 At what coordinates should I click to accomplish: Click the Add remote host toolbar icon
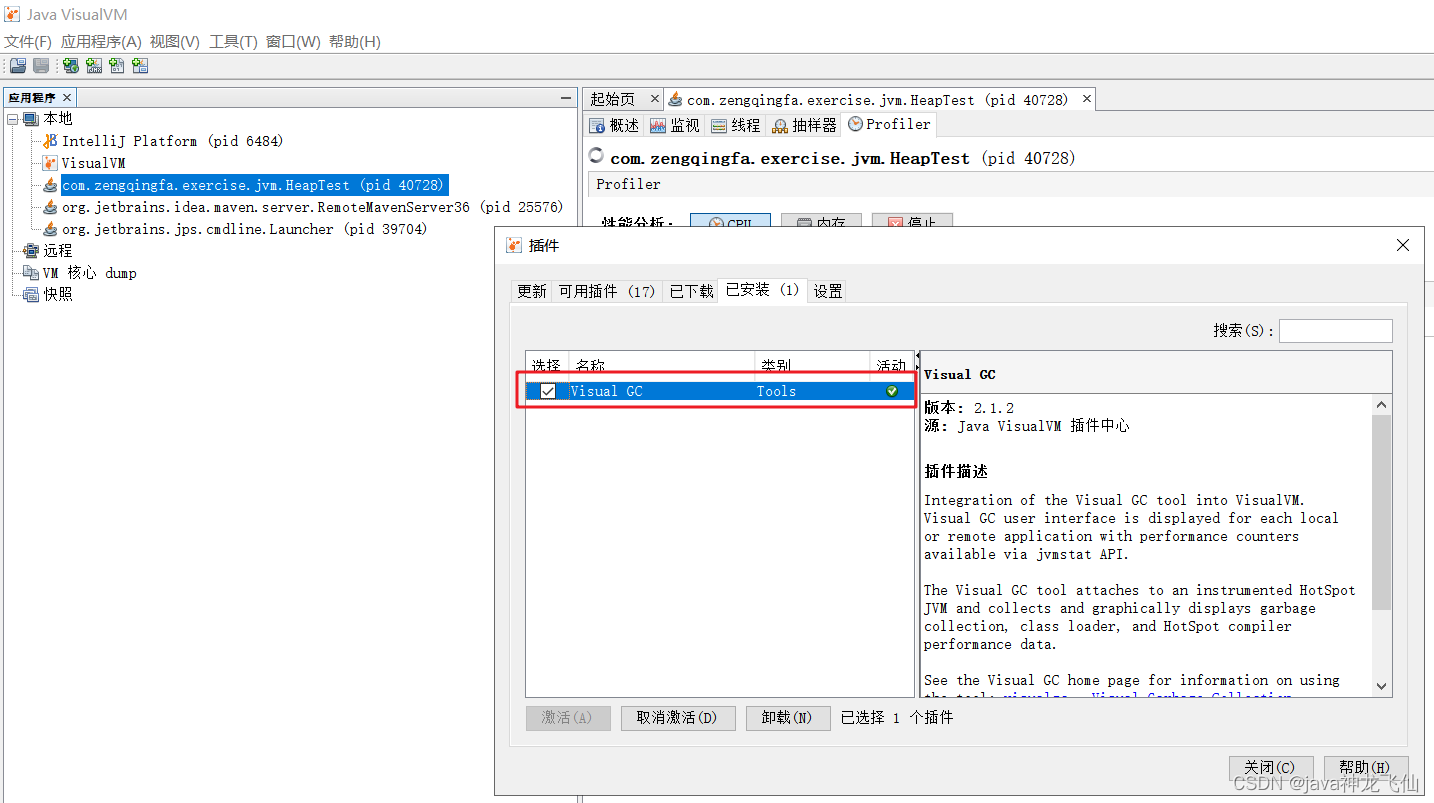(x=71, y=66)
